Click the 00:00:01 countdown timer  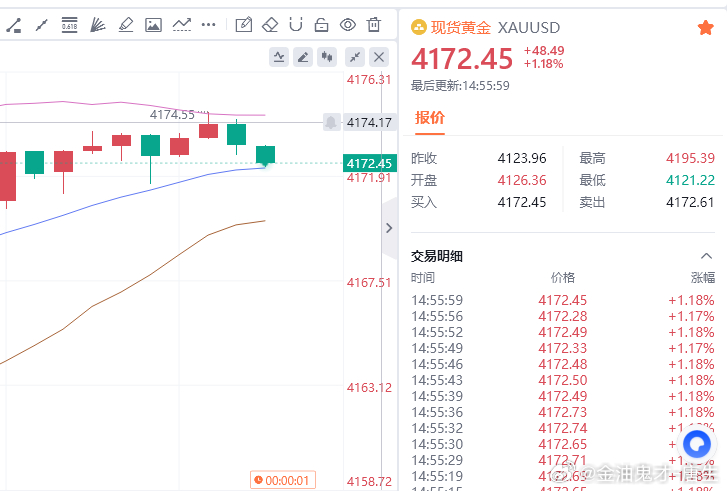coord(282,480)
